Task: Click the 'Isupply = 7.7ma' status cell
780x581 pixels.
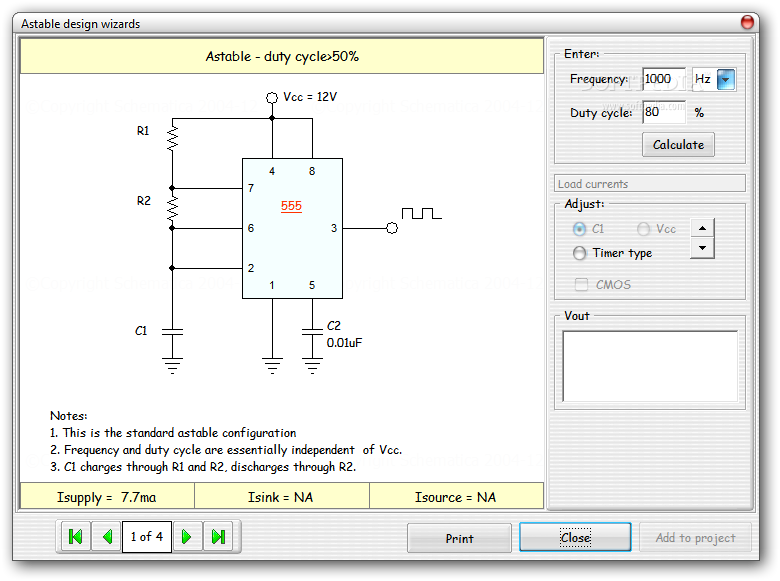Action: point(106,497)
